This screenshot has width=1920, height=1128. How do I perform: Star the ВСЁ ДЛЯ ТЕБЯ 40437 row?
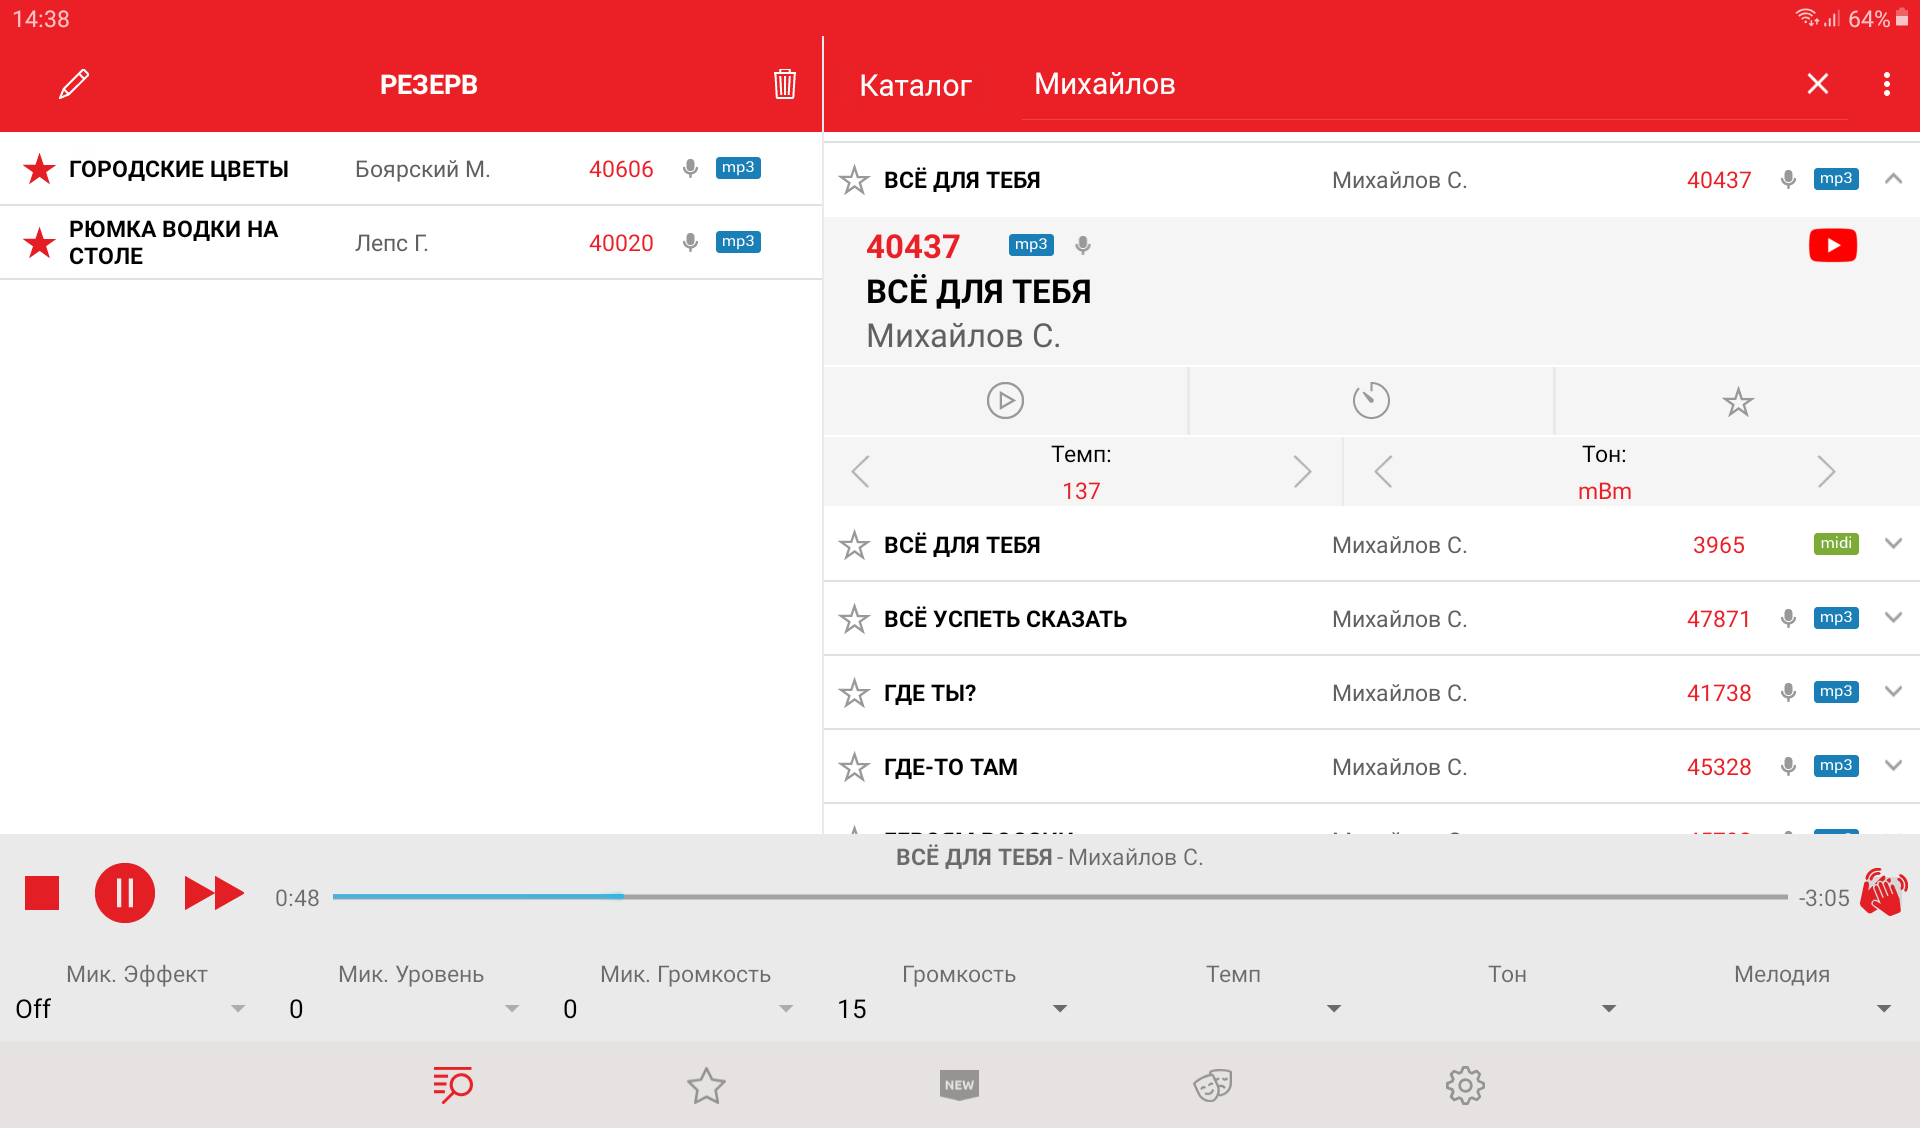coord(854,180)
